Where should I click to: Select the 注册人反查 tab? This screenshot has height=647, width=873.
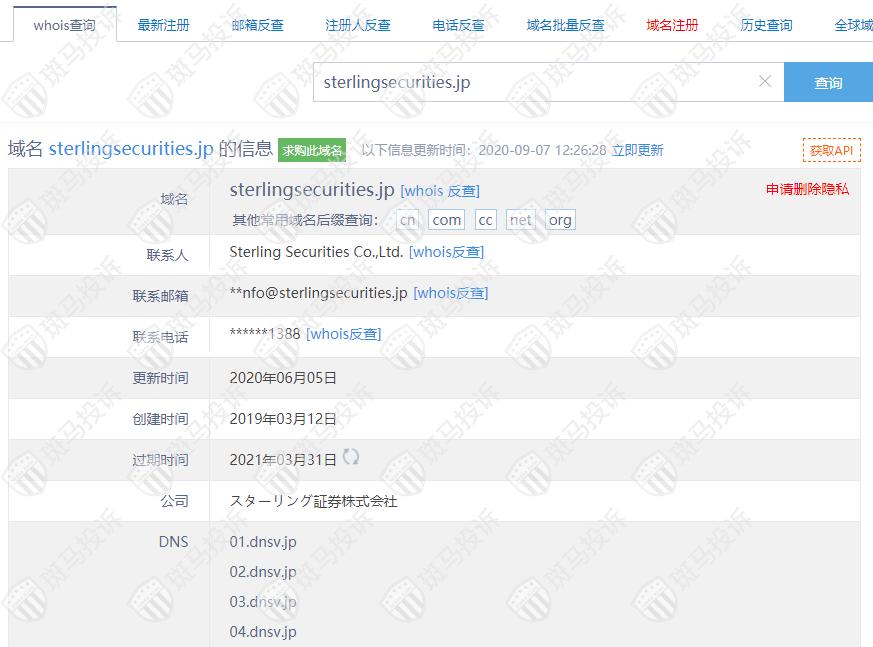358,25
